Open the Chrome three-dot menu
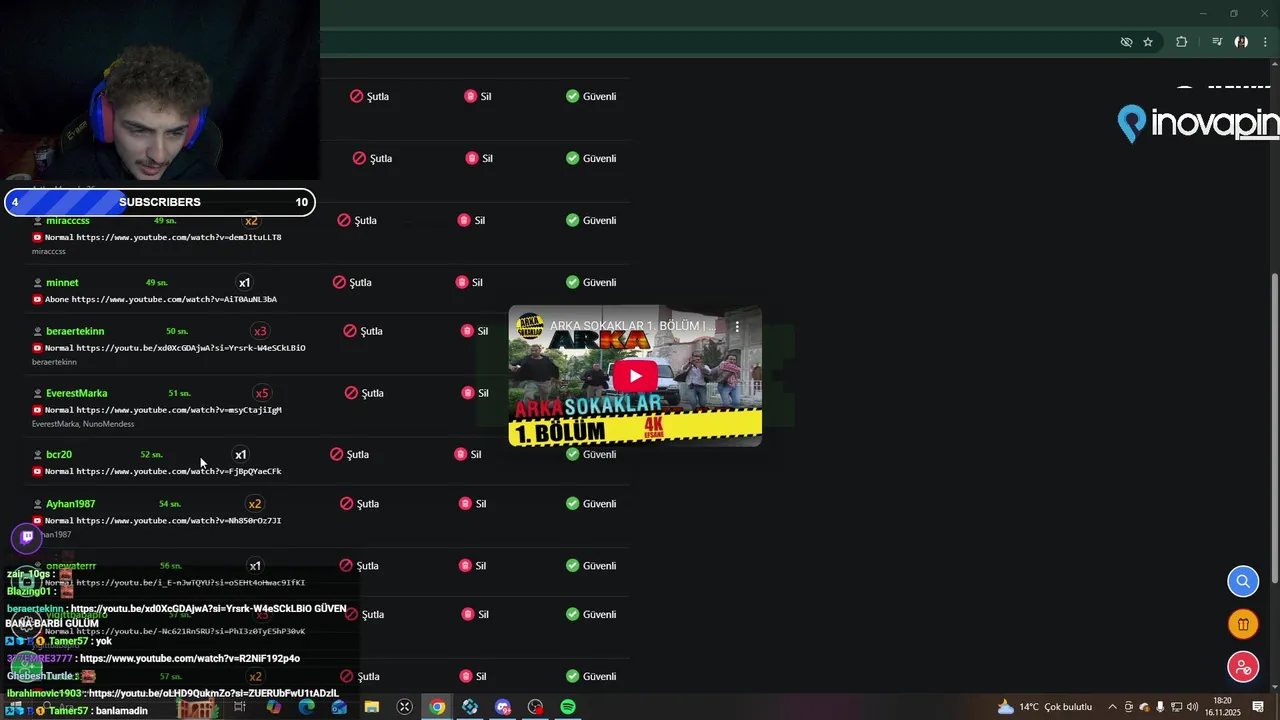The image size is (1280, 720). click(1265, 42)
